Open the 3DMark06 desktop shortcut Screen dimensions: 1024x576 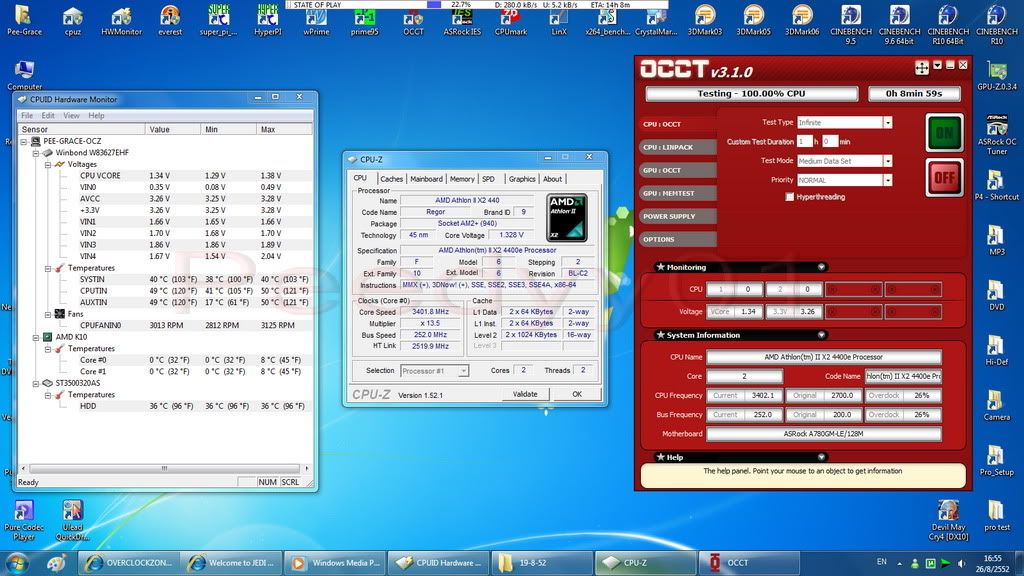[802, 20]
